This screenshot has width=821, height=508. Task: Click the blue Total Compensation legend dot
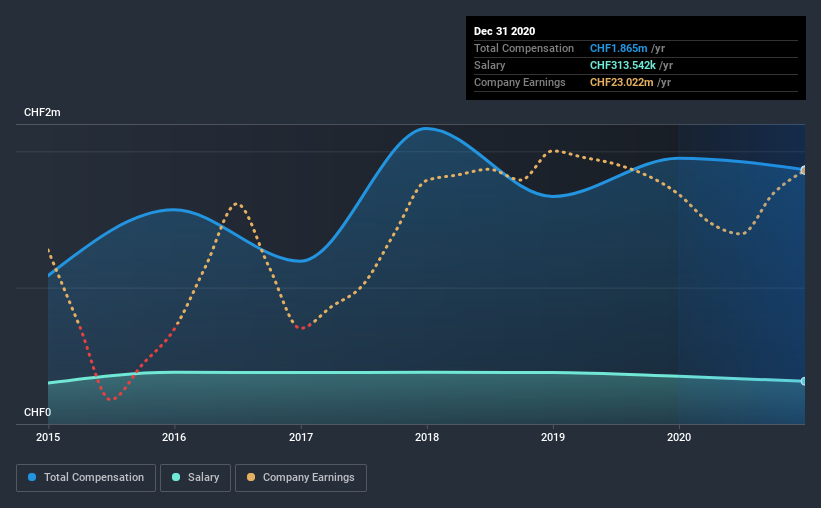[32, 477]
